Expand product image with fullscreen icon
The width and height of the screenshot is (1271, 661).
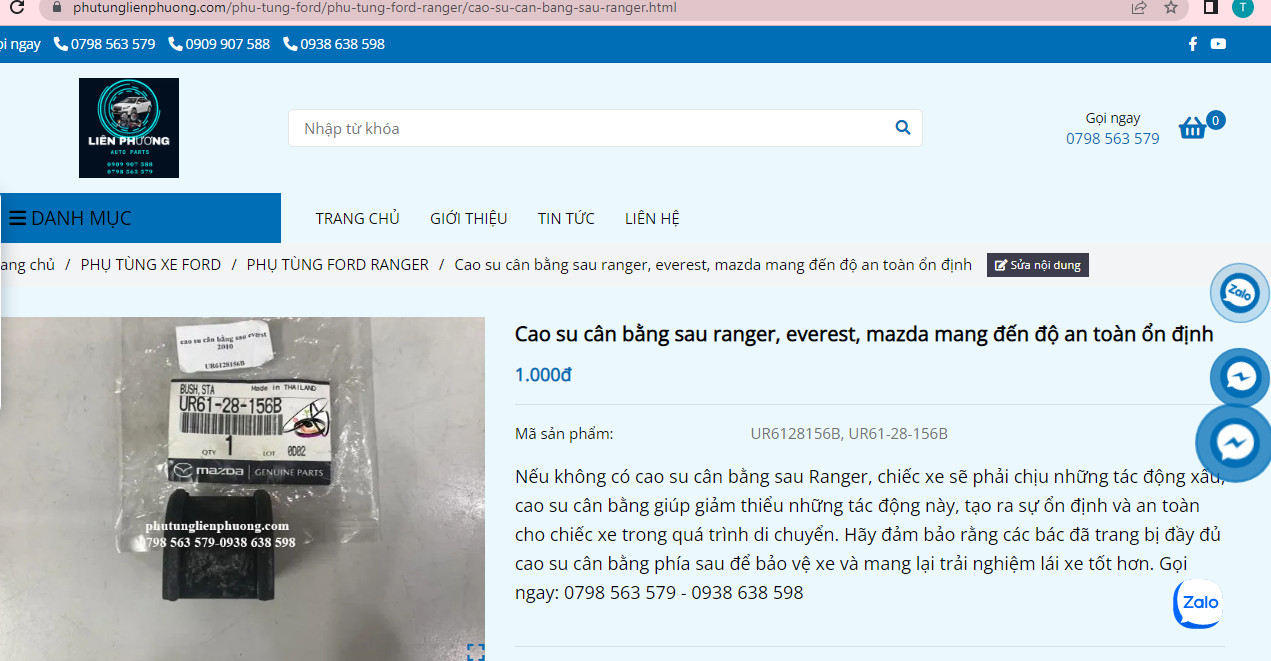[476, 652]
